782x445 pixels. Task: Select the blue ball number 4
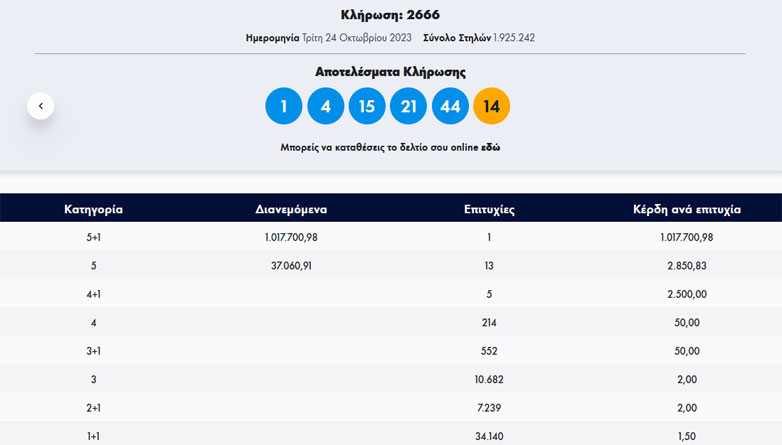coord(325,106)
